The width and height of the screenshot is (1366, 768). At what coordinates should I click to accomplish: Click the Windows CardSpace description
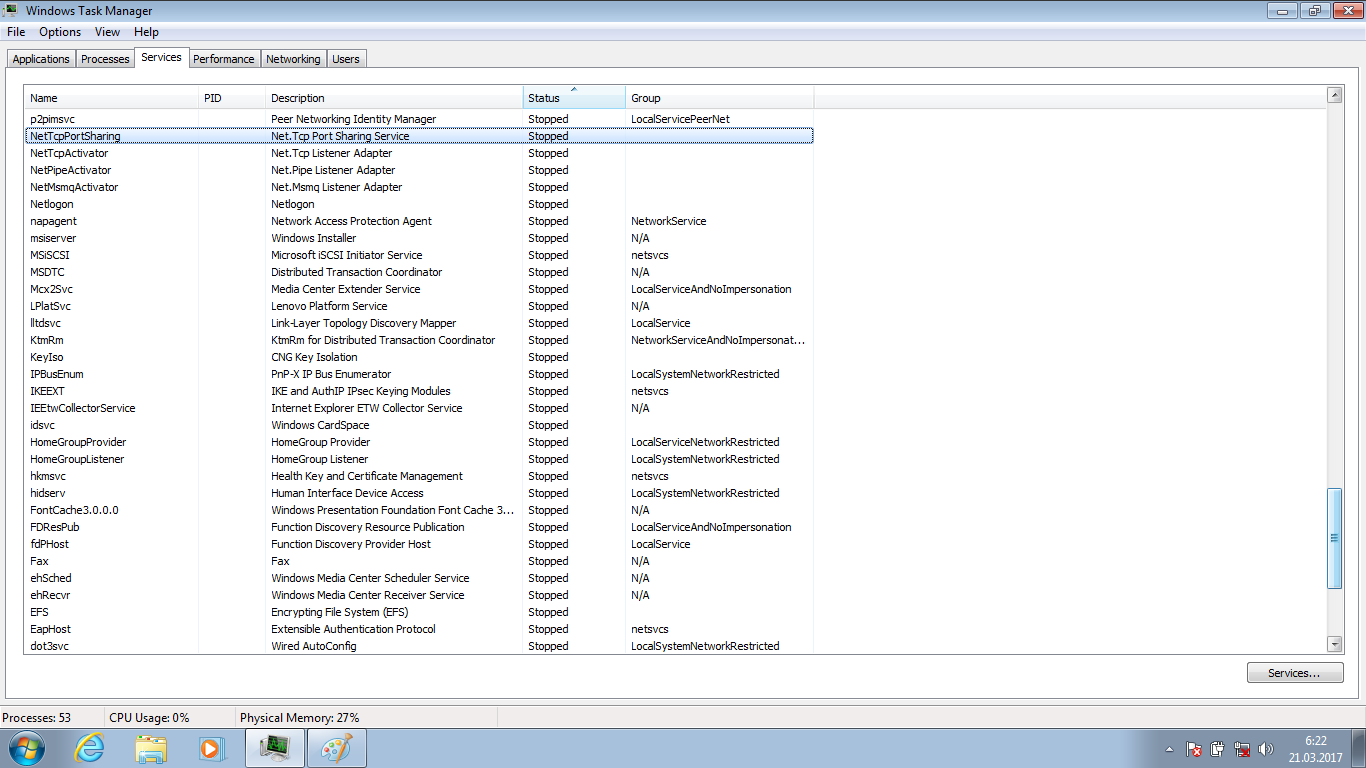320,425
